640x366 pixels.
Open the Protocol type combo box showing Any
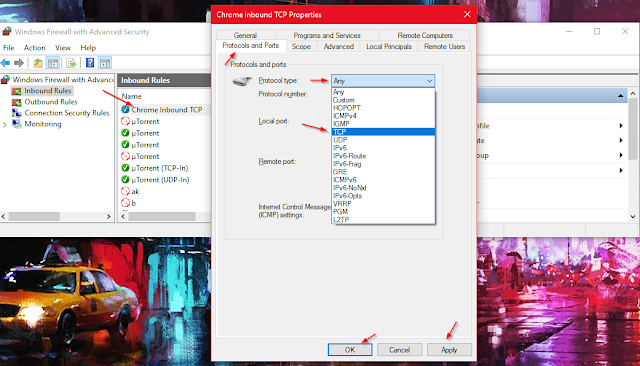click(383, 81)
